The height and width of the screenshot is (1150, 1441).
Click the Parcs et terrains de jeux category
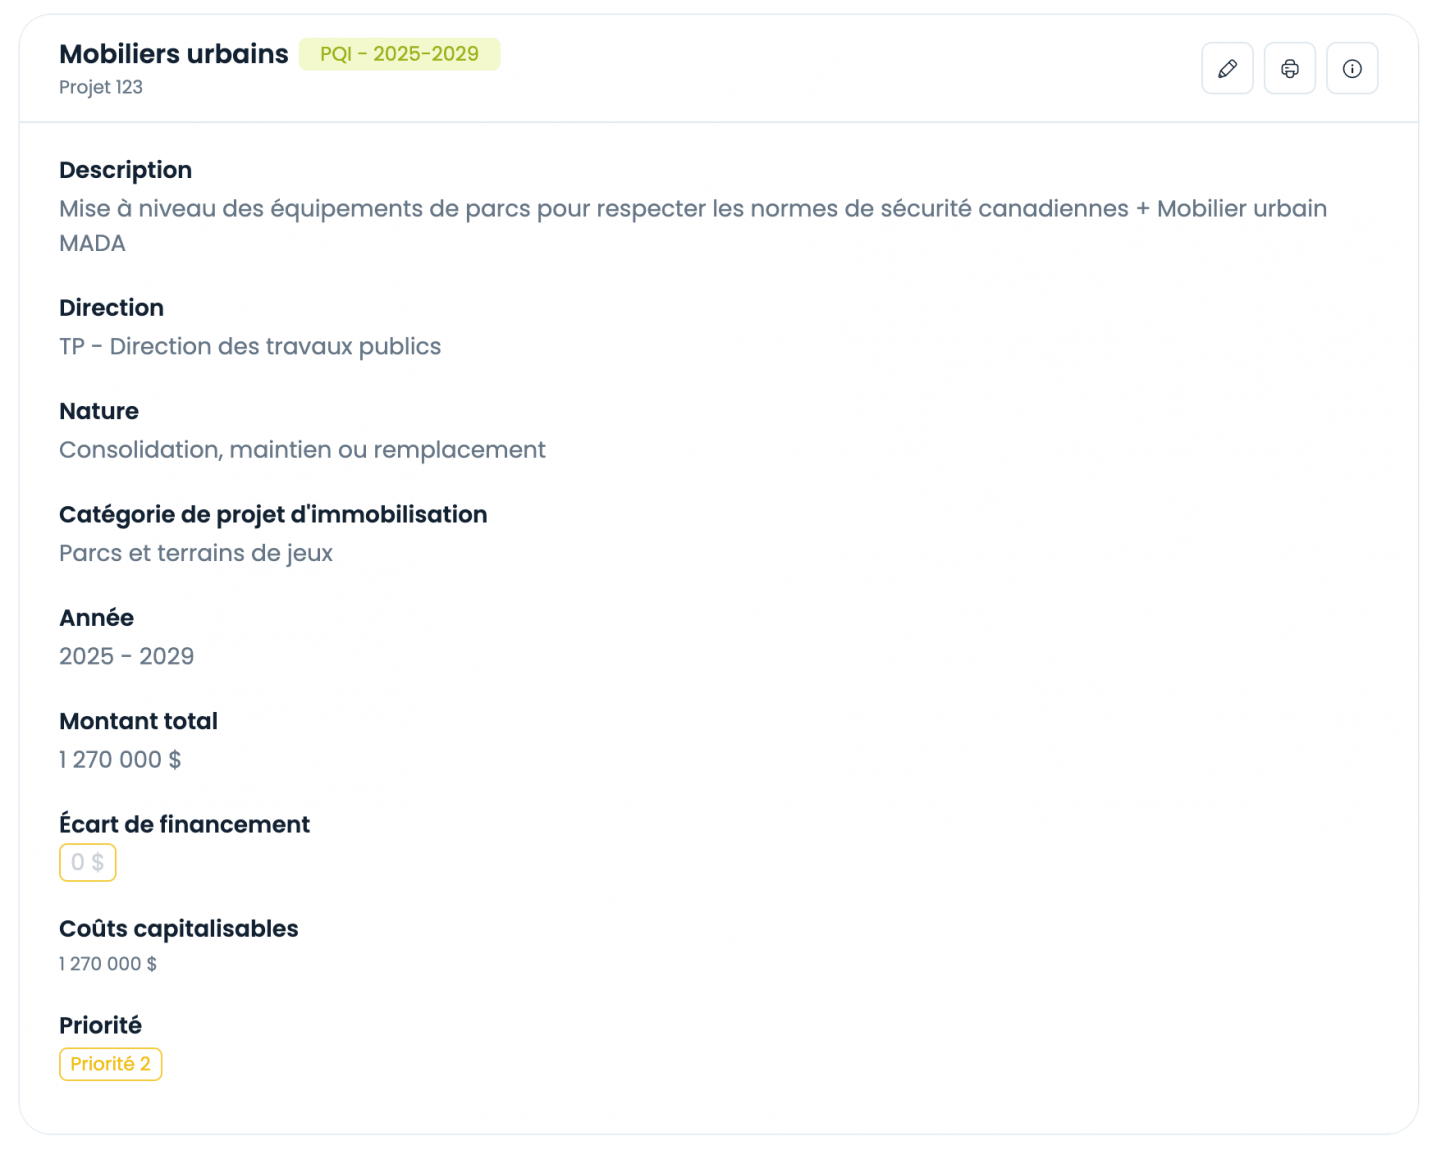tap(196, 553)
